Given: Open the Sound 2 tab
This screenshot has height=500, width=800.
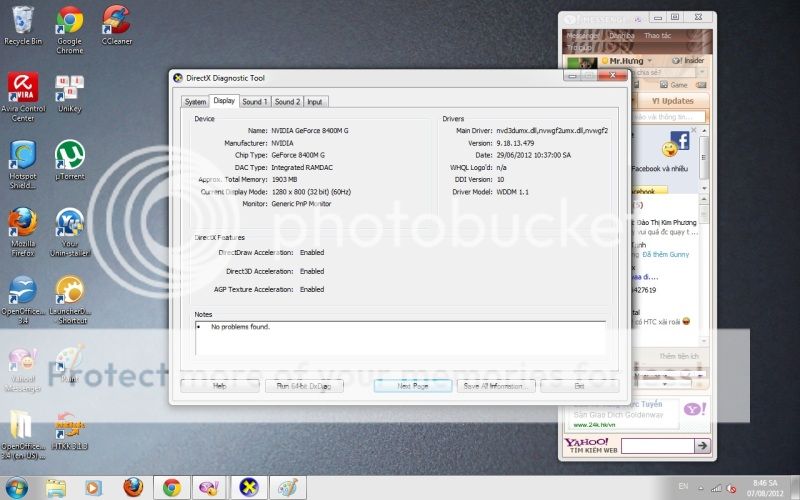Looking at the screenshot, I should [x=287, y=102].
